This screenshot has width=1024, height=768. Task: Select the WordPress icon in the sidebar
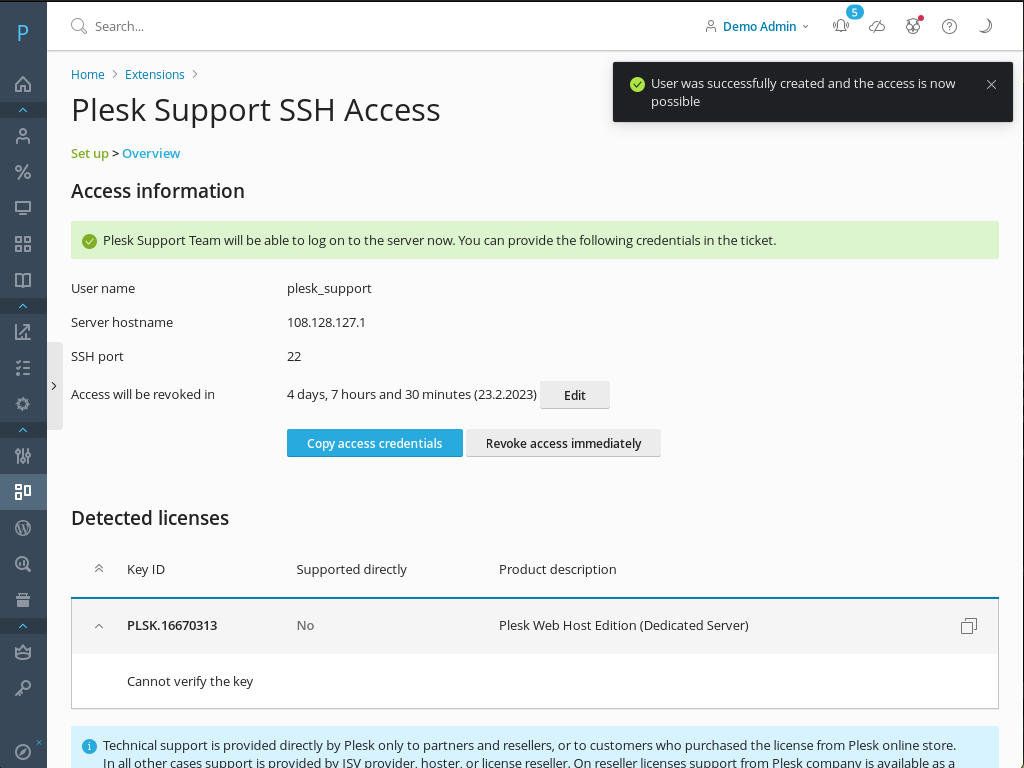pos(23,527)
